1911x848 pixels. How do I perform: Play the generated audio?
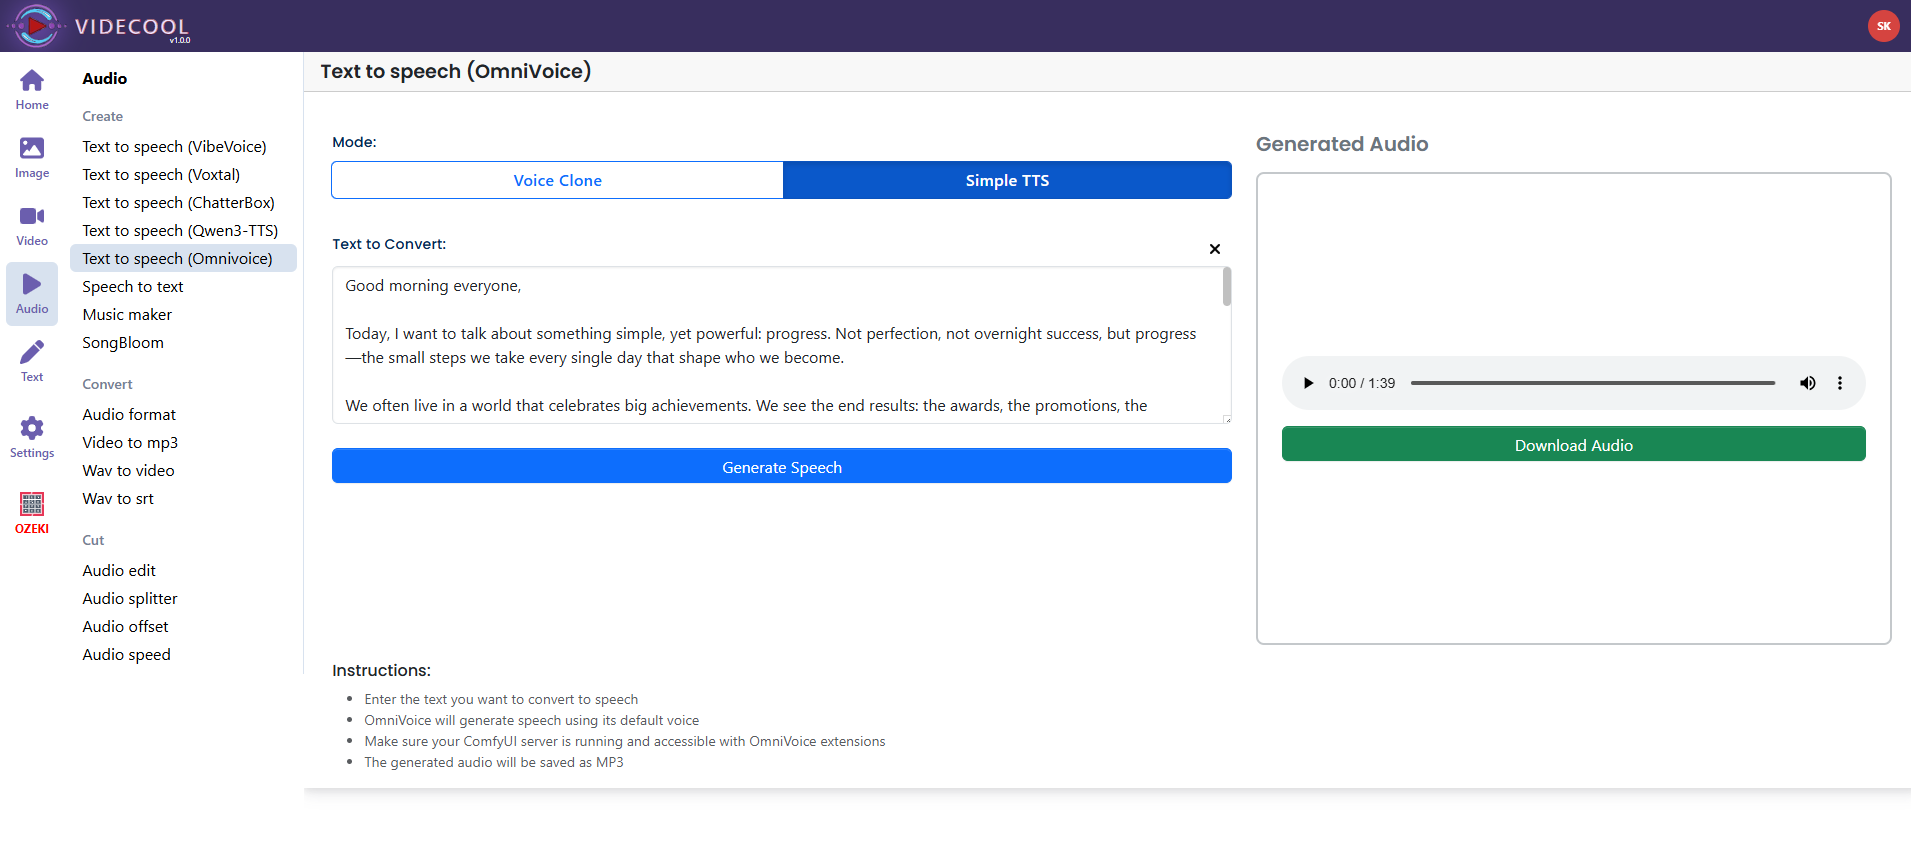coord(1308,383)
